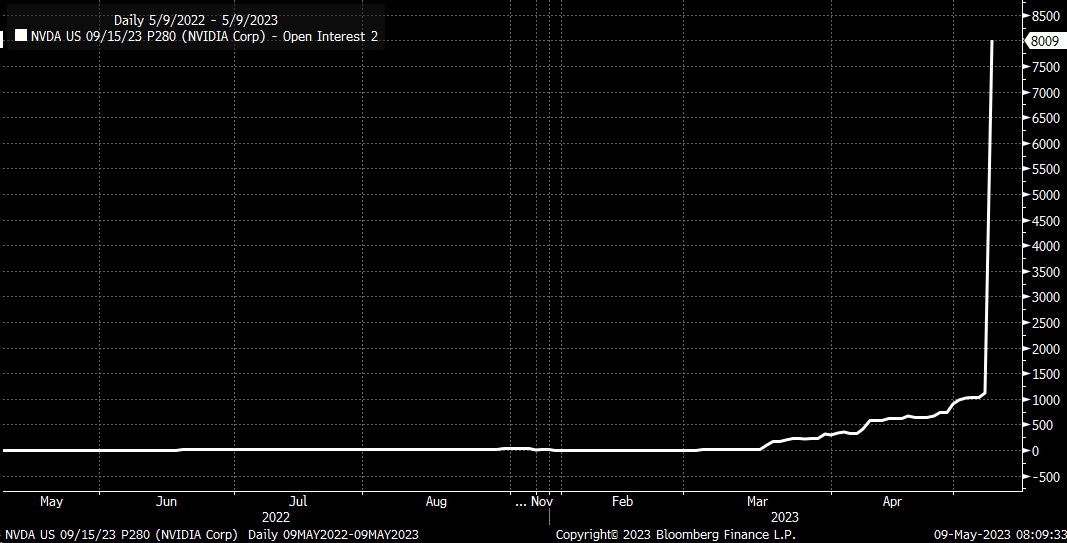Image resolution: width=1067 pixels, height=543 pixels.
Task: Click footer text 'NVDA US 09/15/23 P280 (NVIDIA Corp)'
Action: coord(121,535)
